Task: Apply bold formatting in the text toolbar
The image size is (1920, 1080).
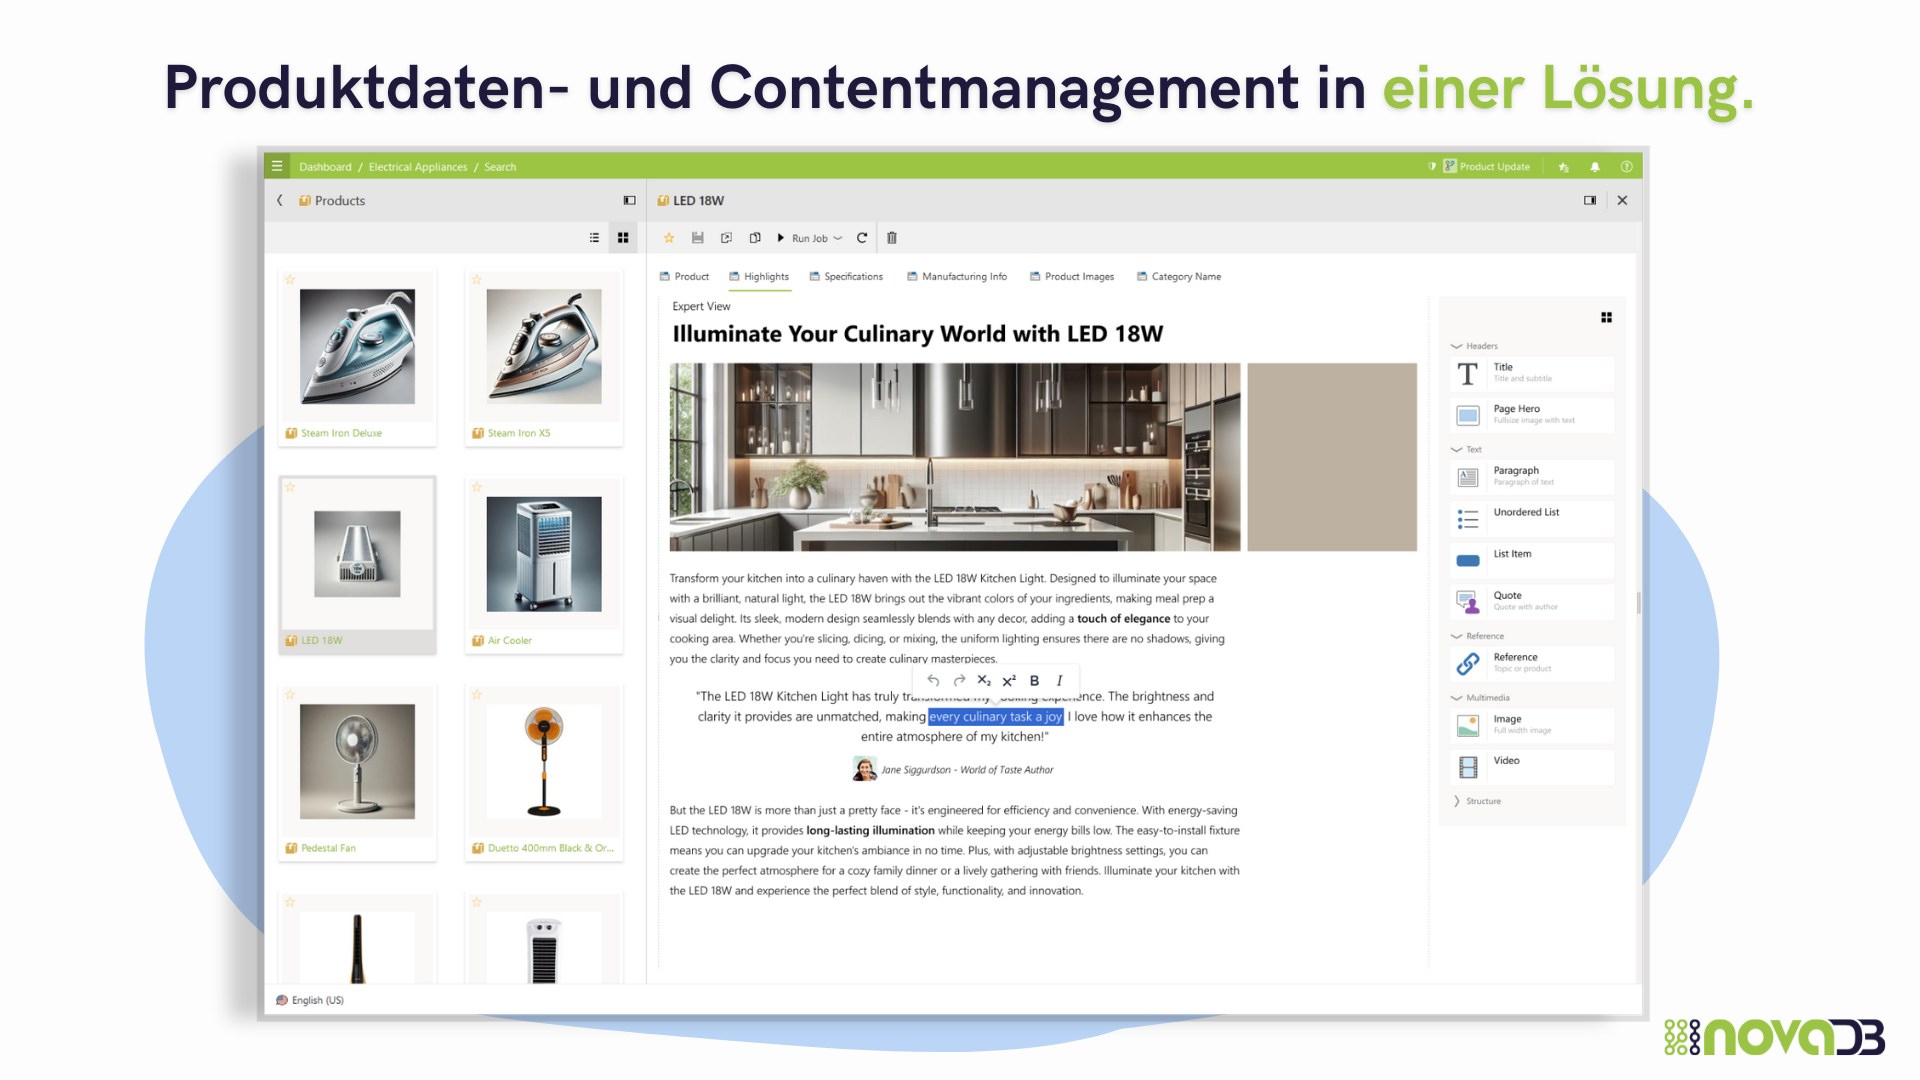Action: coord(1034,680)
